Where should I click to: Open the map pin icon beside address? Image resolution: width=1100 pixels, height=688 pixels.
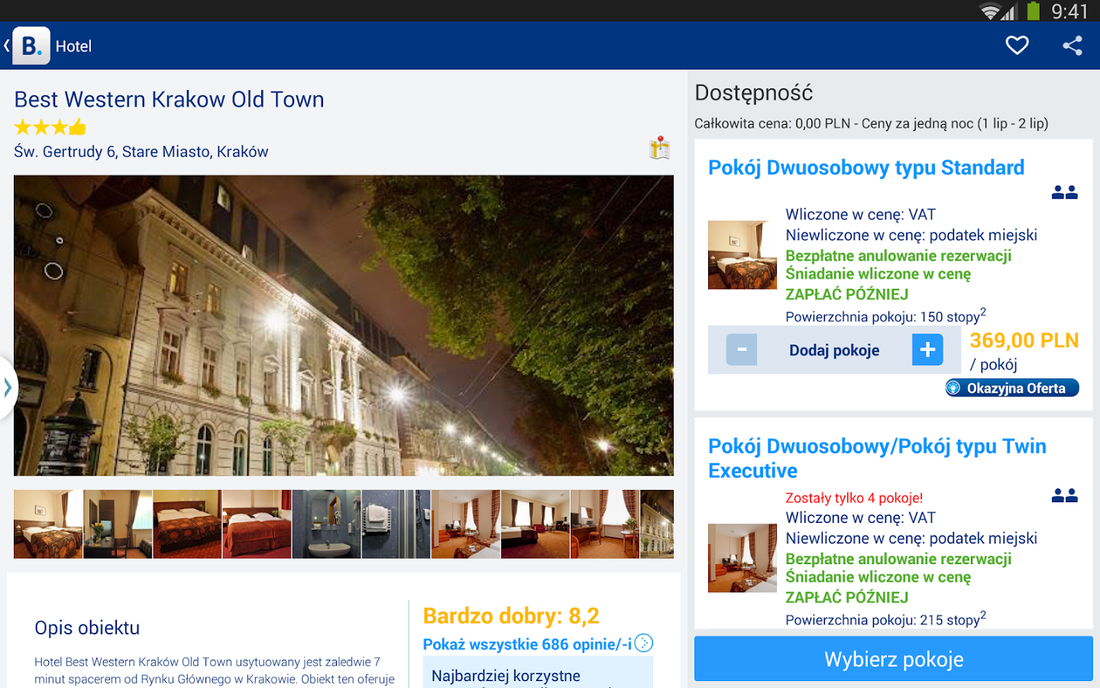[659, 148]
